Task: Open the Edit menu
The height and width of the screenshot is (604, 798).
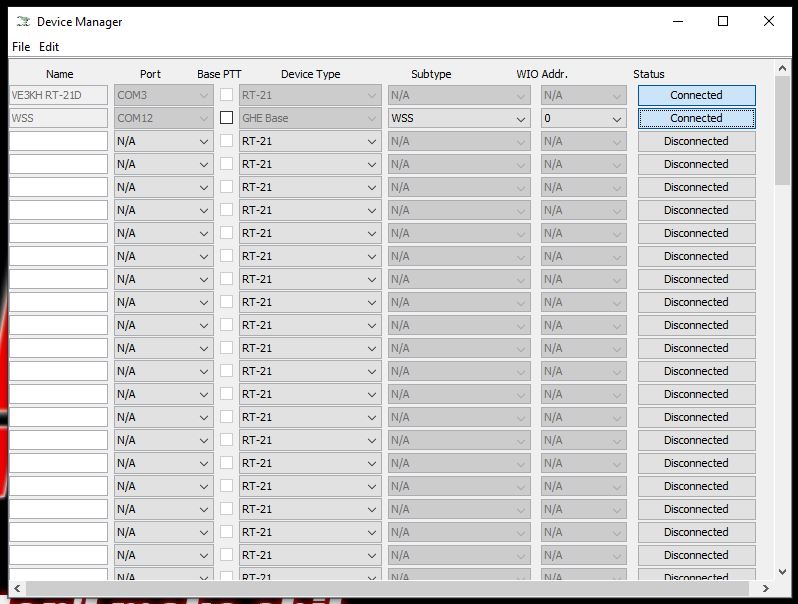Action: pyautogui.click(x=49, y=47)
